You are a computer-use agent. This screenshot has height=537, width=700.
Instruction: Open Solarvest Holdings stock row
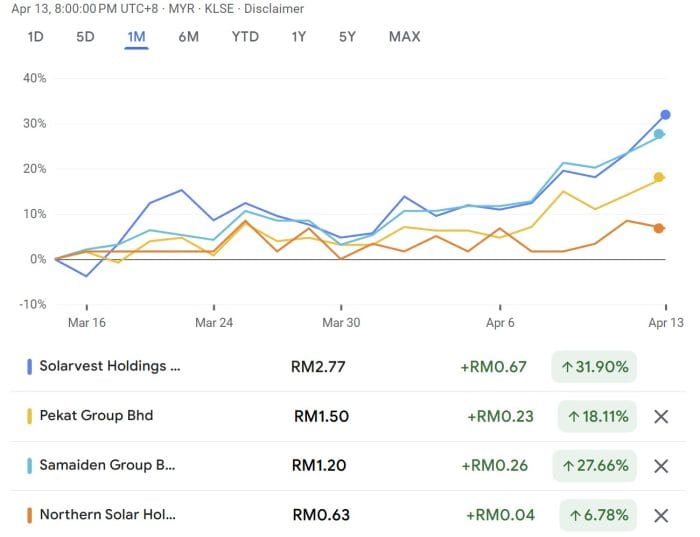pyautogui.click(x=110, y=366)
